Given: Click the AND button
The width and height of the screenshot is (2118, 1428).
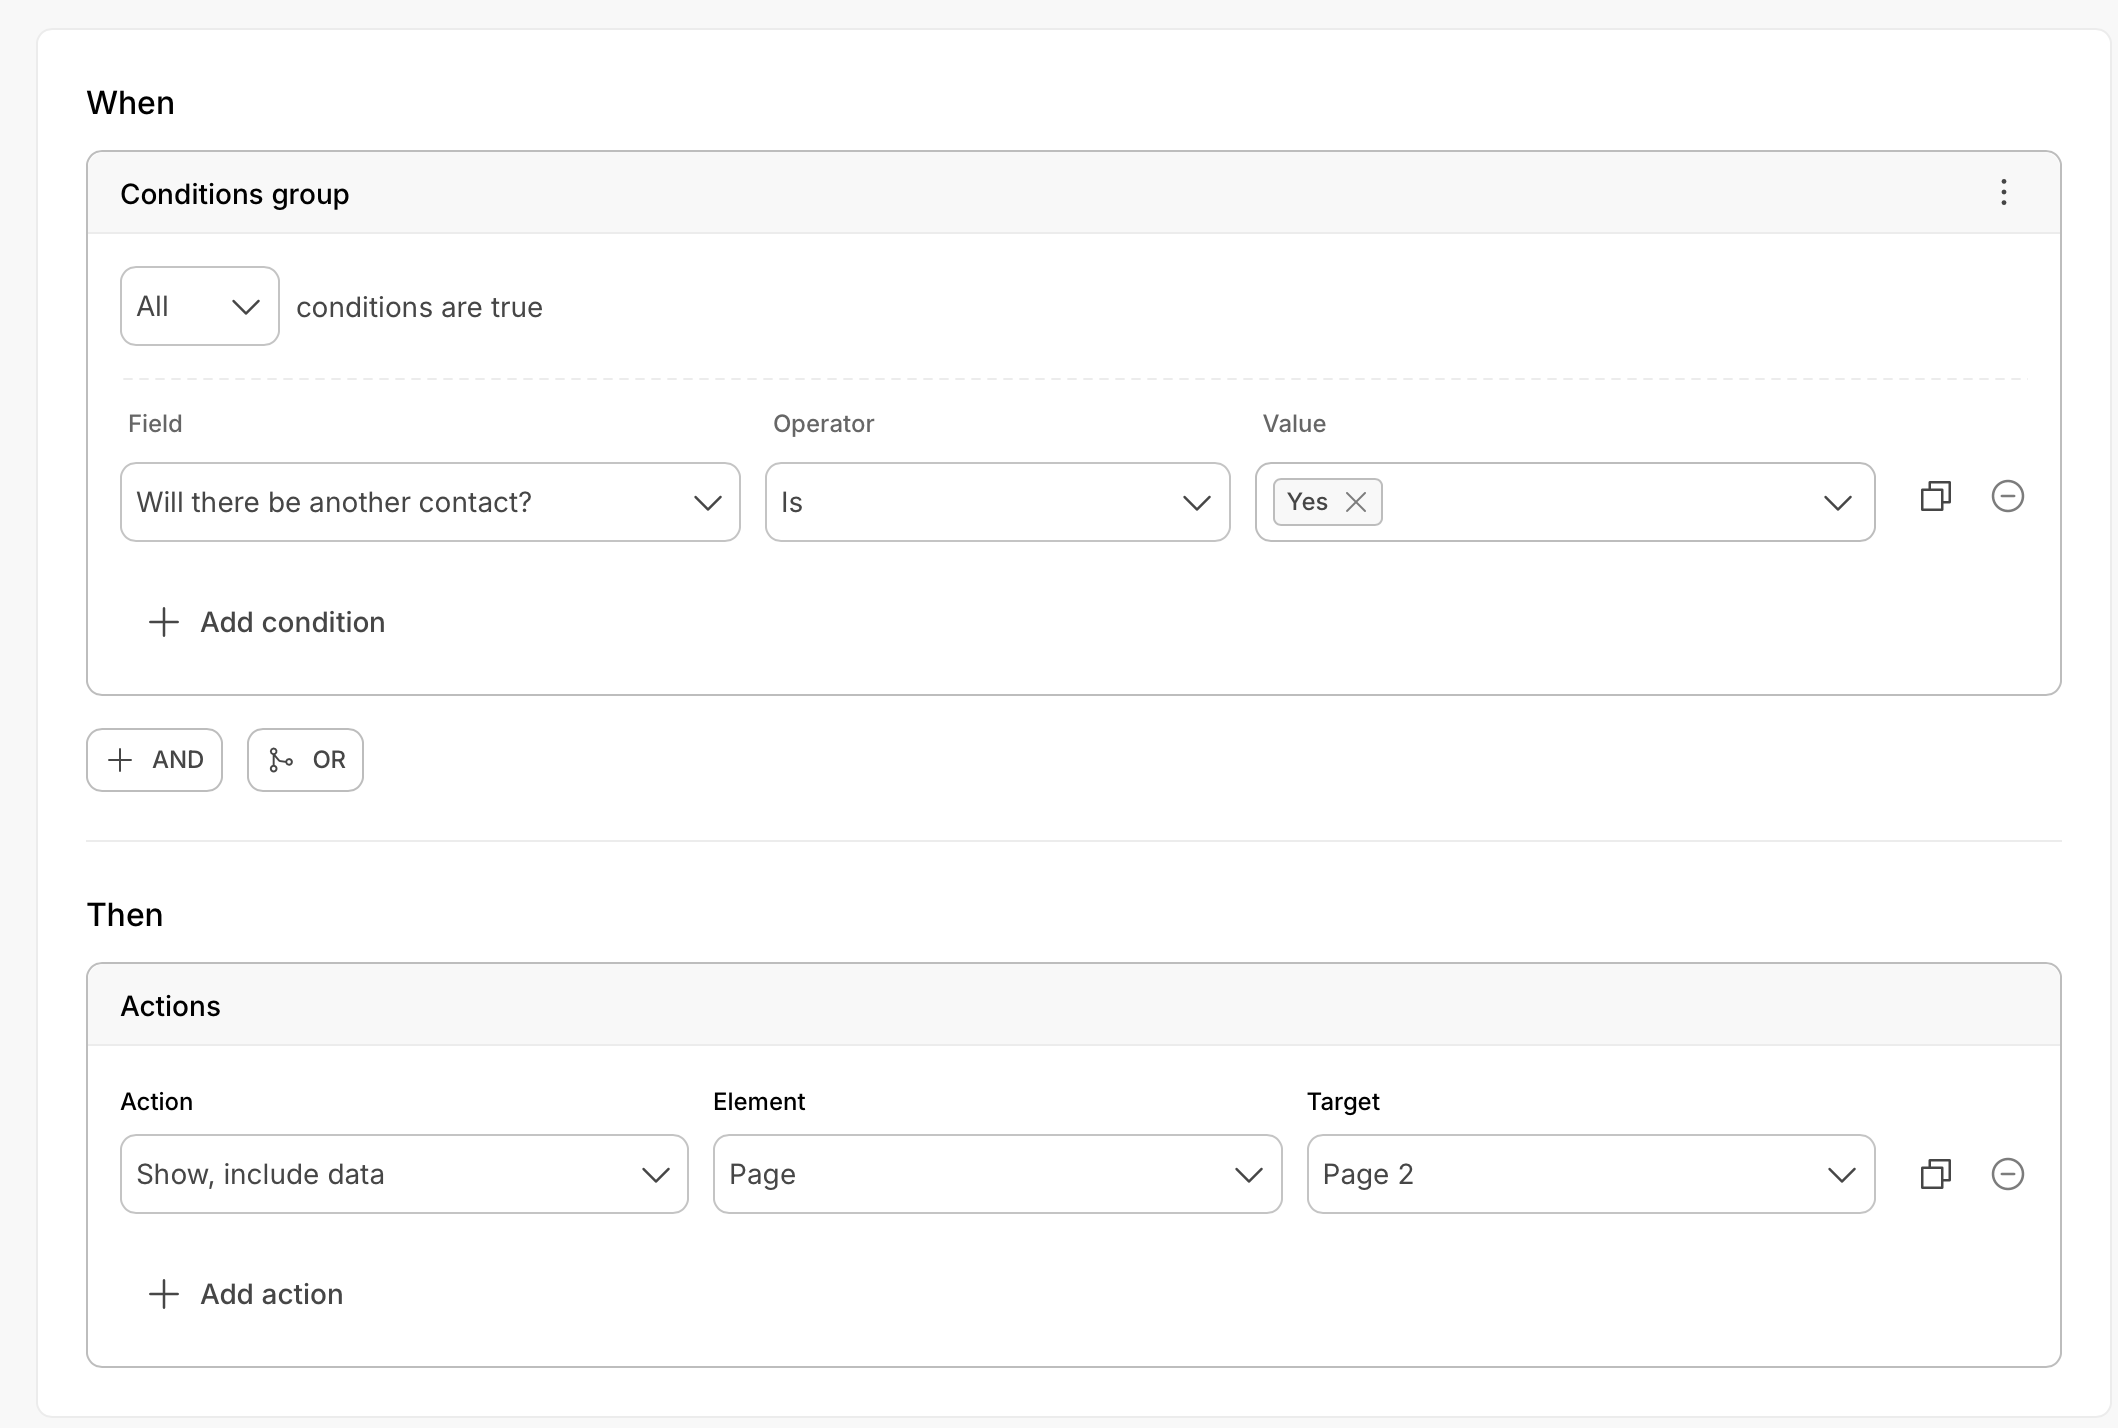Looking at the screenshot, I should (x=155, y=760).
